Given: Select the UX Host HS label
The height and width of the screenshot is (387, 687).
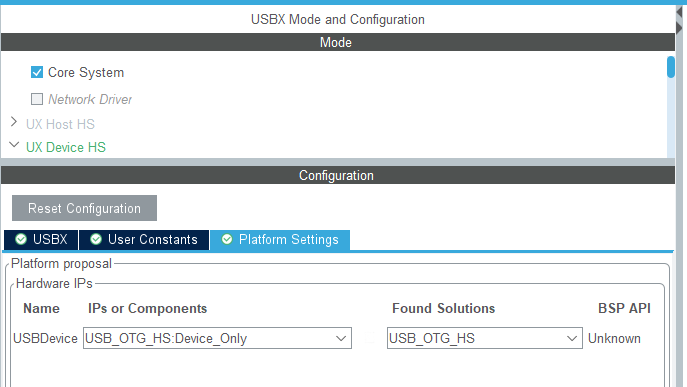Looking at the screenshot, I should [x=60, y=124].
